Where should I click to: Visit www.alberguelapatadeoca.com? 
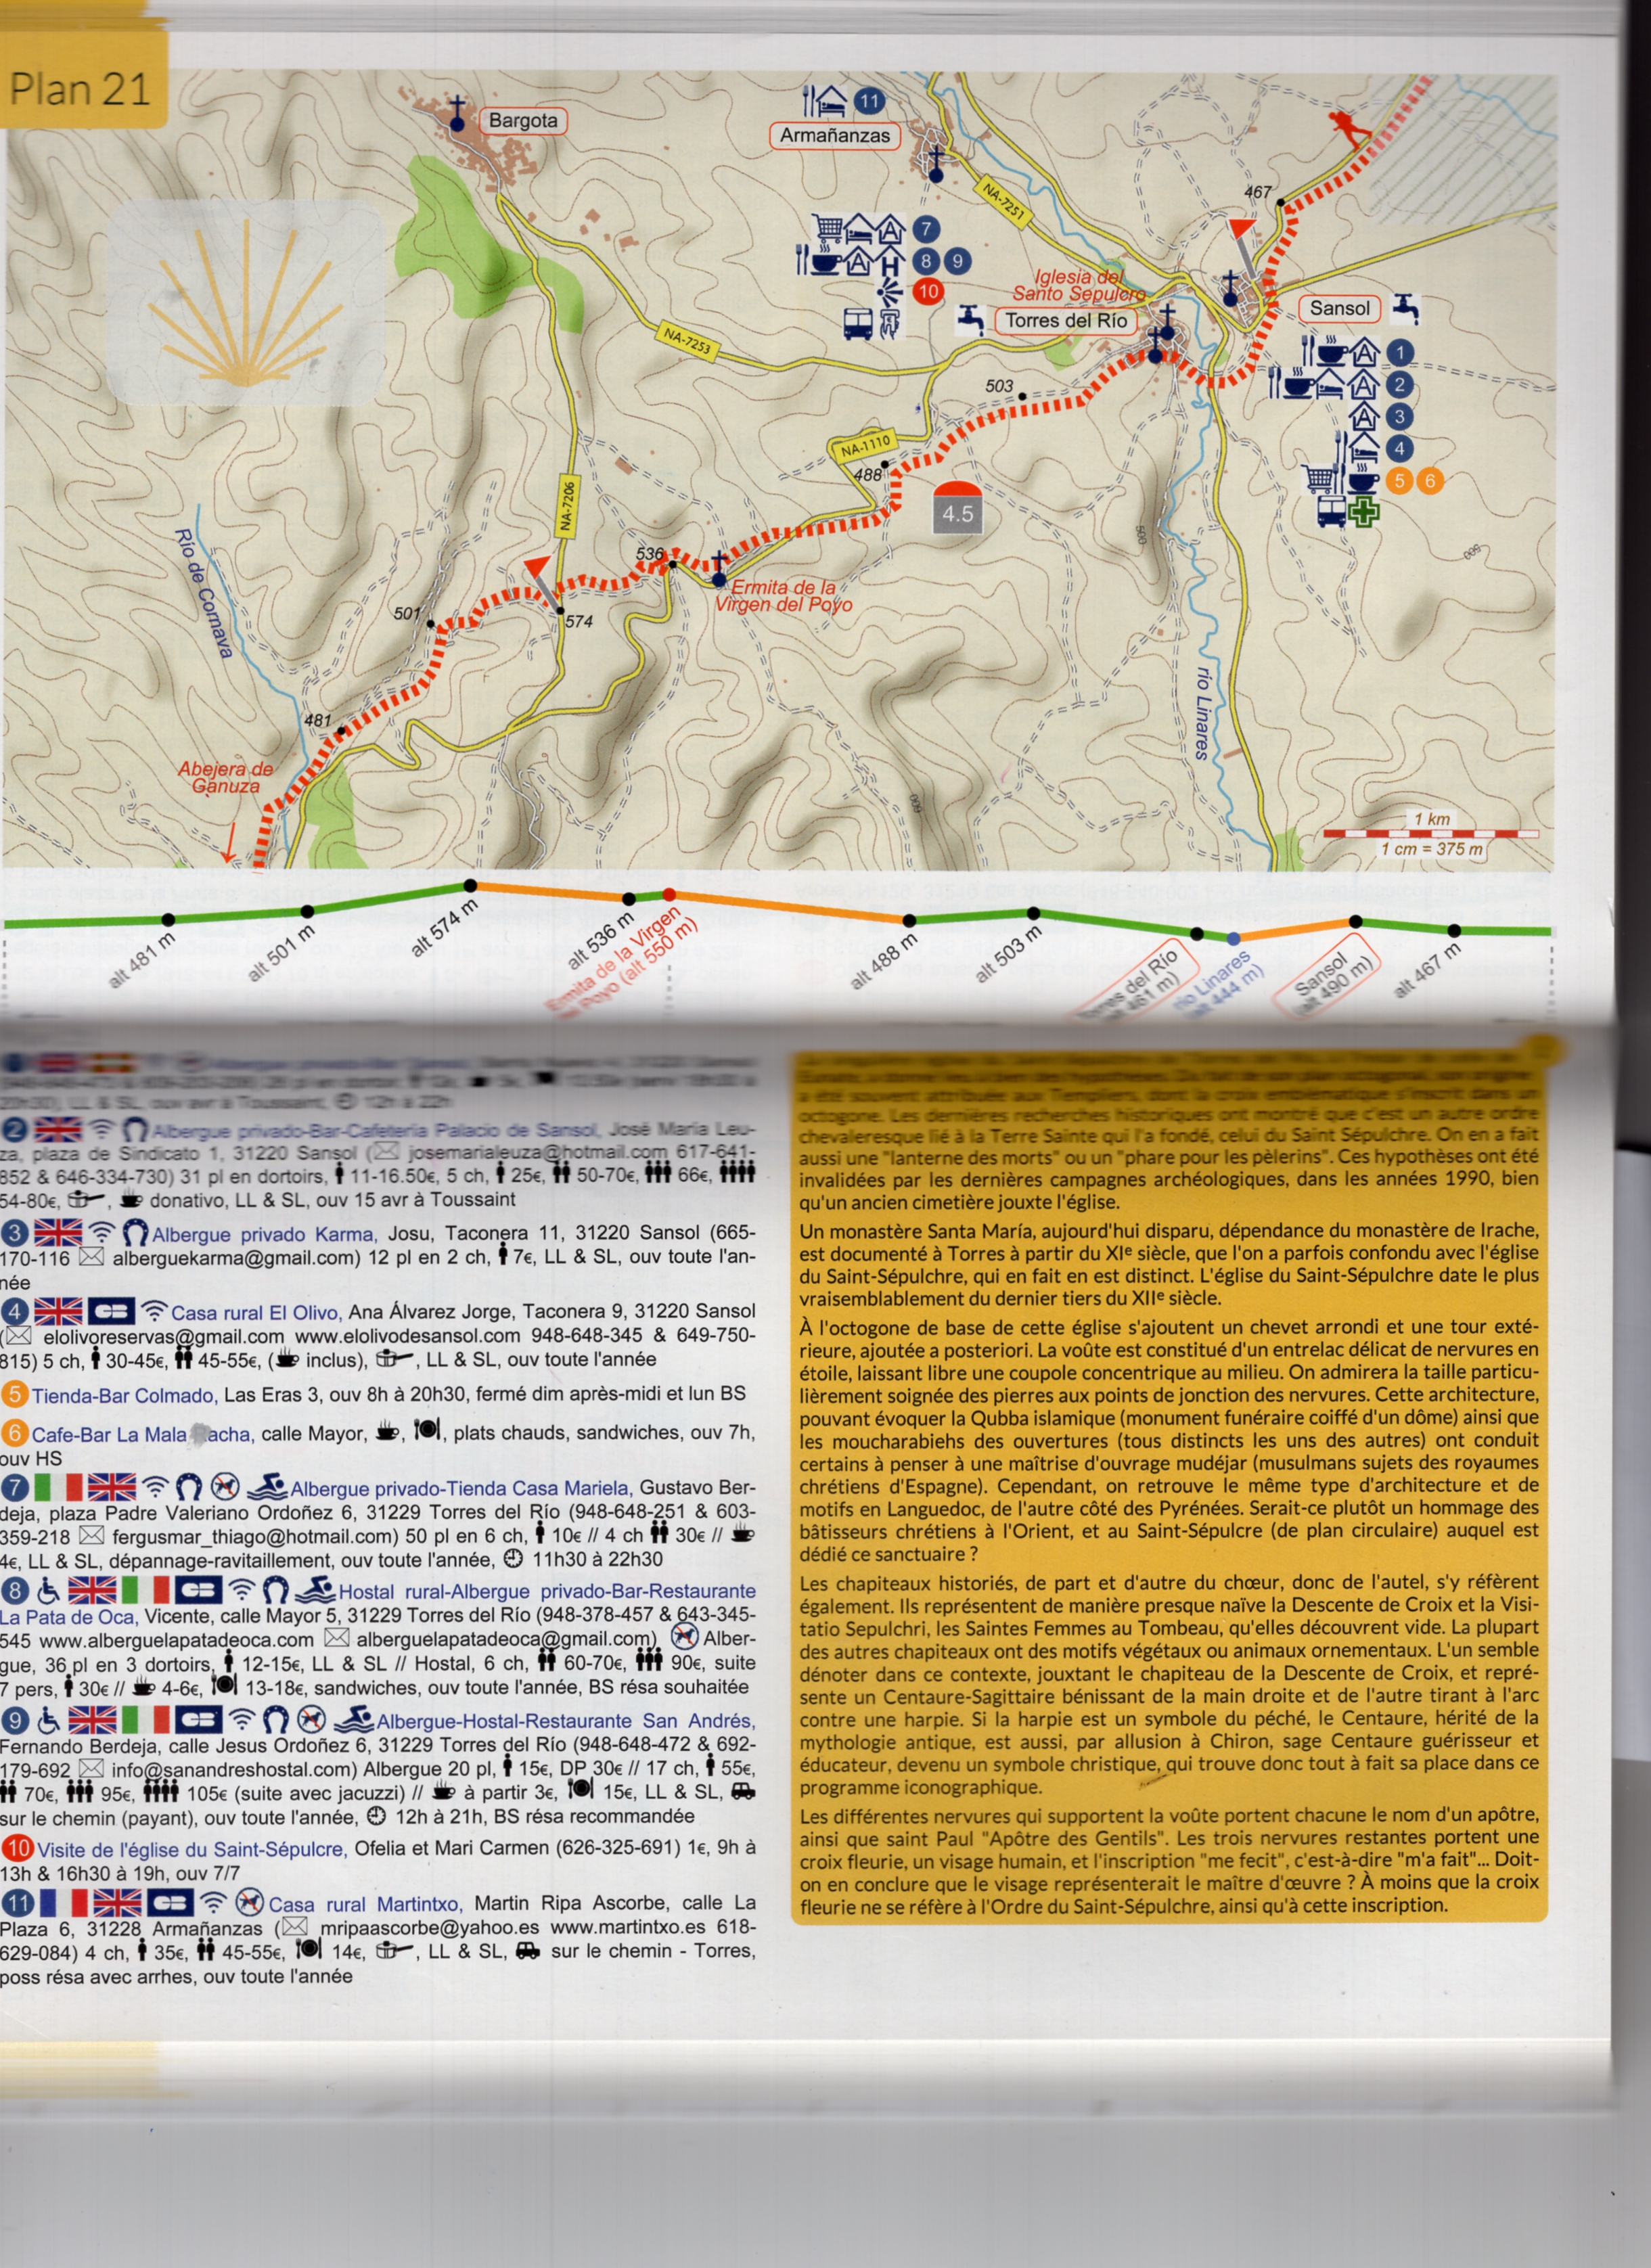[x=176, y=1640]
